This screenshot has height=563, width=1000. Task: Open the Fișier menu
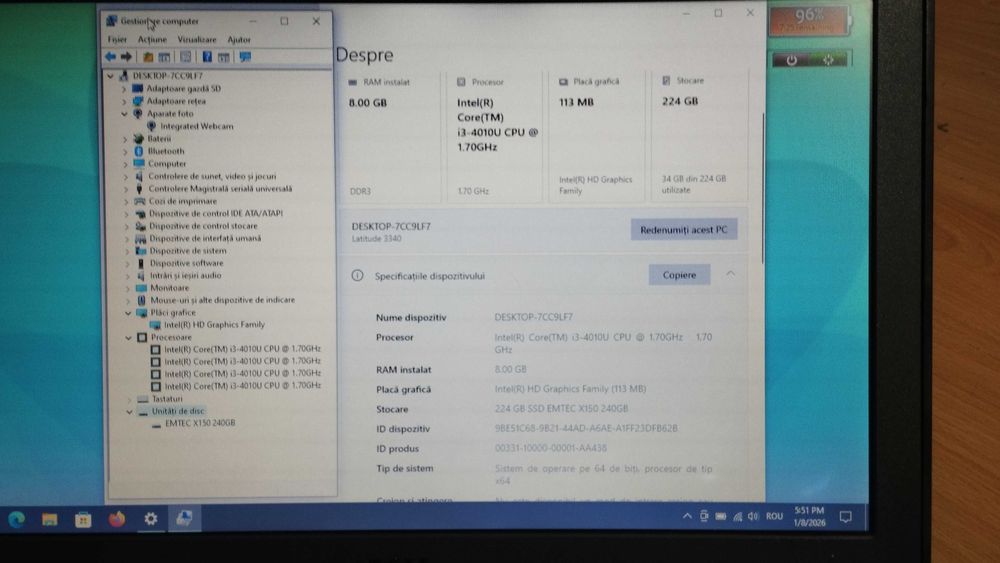coord(117,40)
